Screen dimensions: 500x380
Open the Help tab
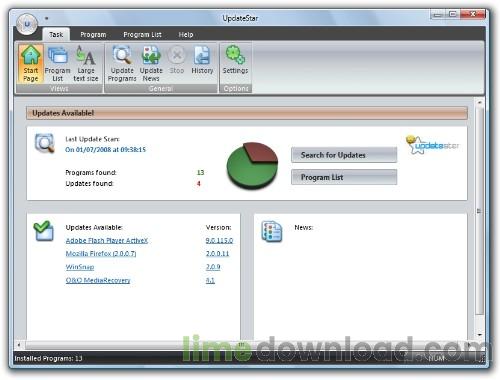[186, 34]
